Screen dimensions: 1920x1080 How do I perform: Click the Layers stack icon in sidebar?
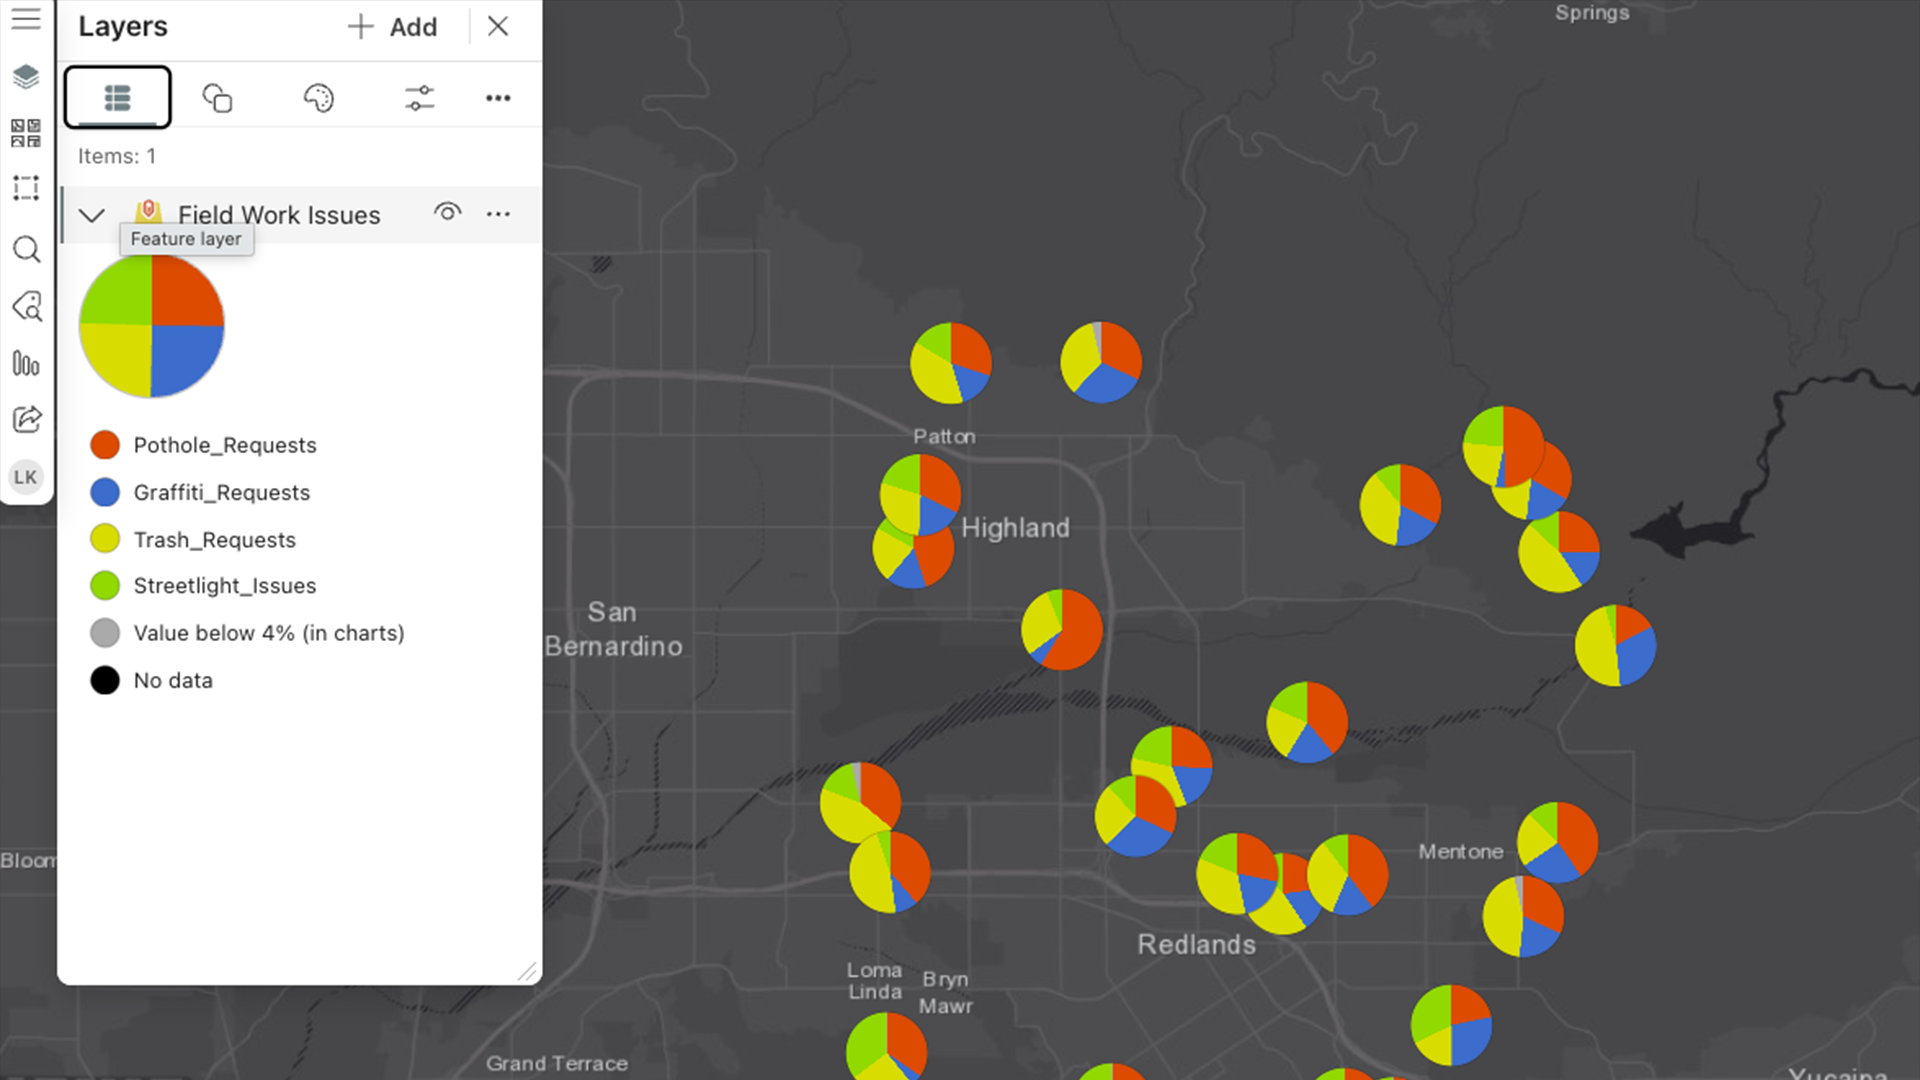26,76
